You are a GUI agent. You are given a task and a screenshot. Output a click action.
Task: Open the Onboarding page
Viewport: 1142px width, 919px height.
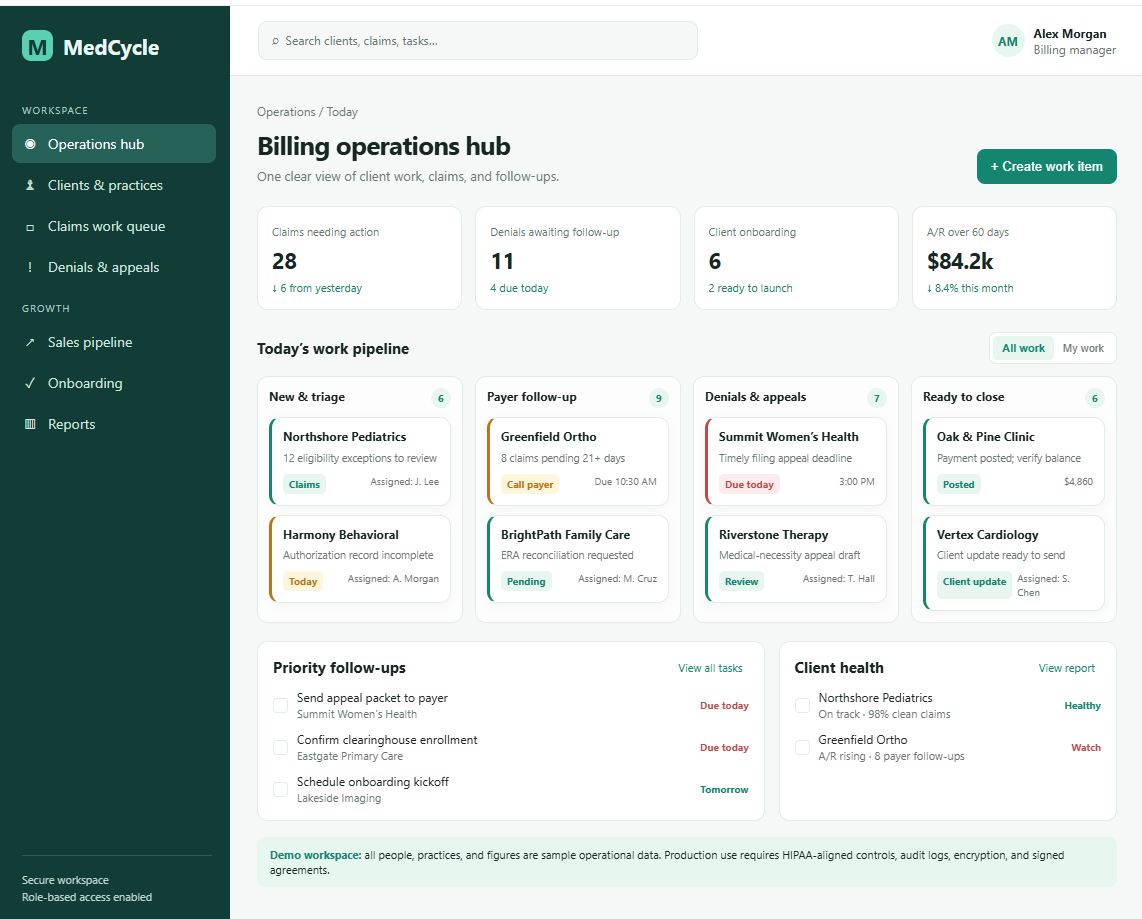click(114, 383)
